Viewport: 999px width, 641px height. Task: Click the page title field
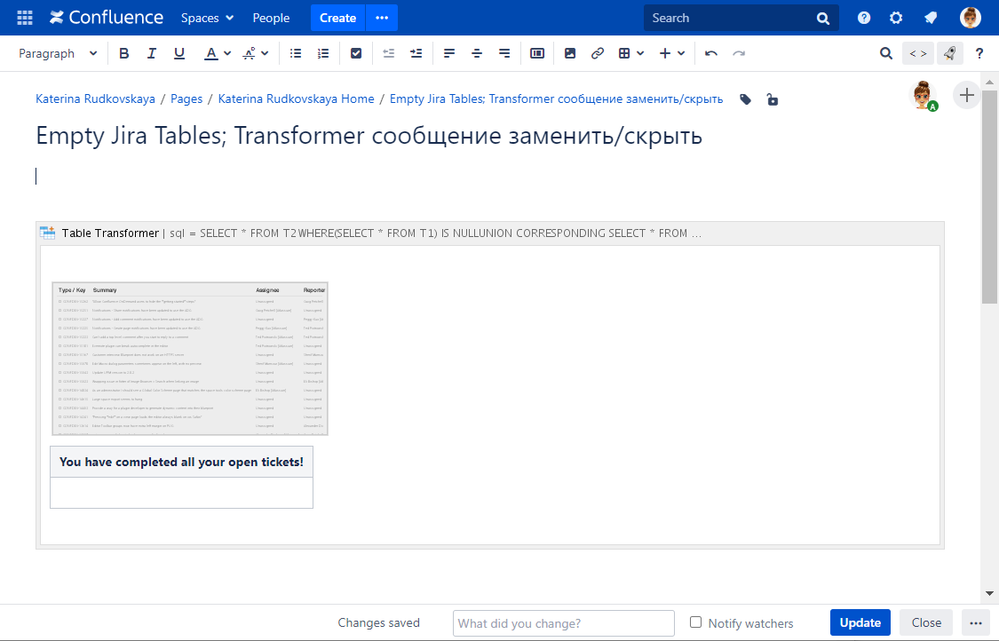tap(369, 136)
